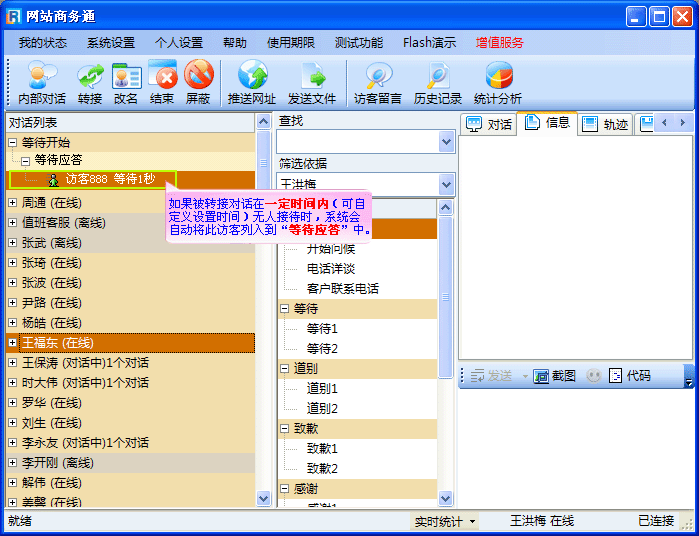This screenshot has width=699, height=536.
Task: Expand the 周通 (在线) tree node
Action: click(x=12, y=203)
